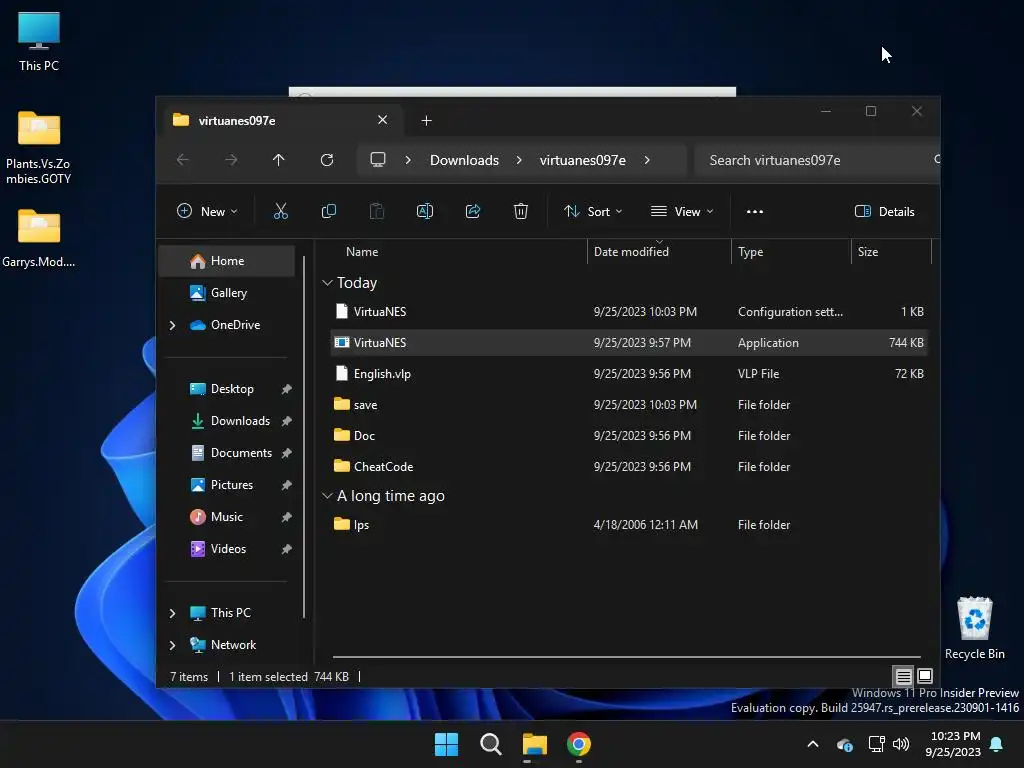Select VirtuaNES Application file
The width and height of the screenshot is (1024, 768).
(x=629, y=343)
